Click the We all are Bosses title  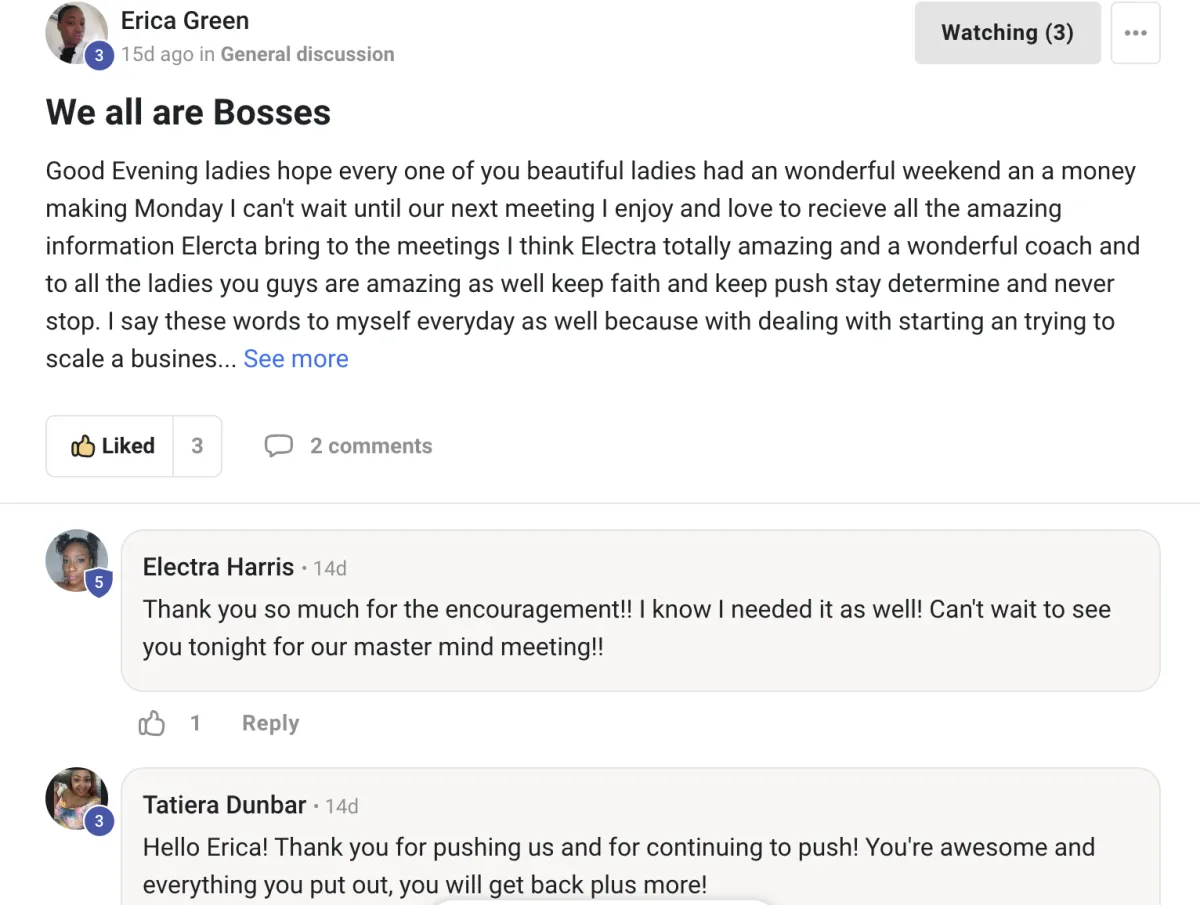(188, 112)
